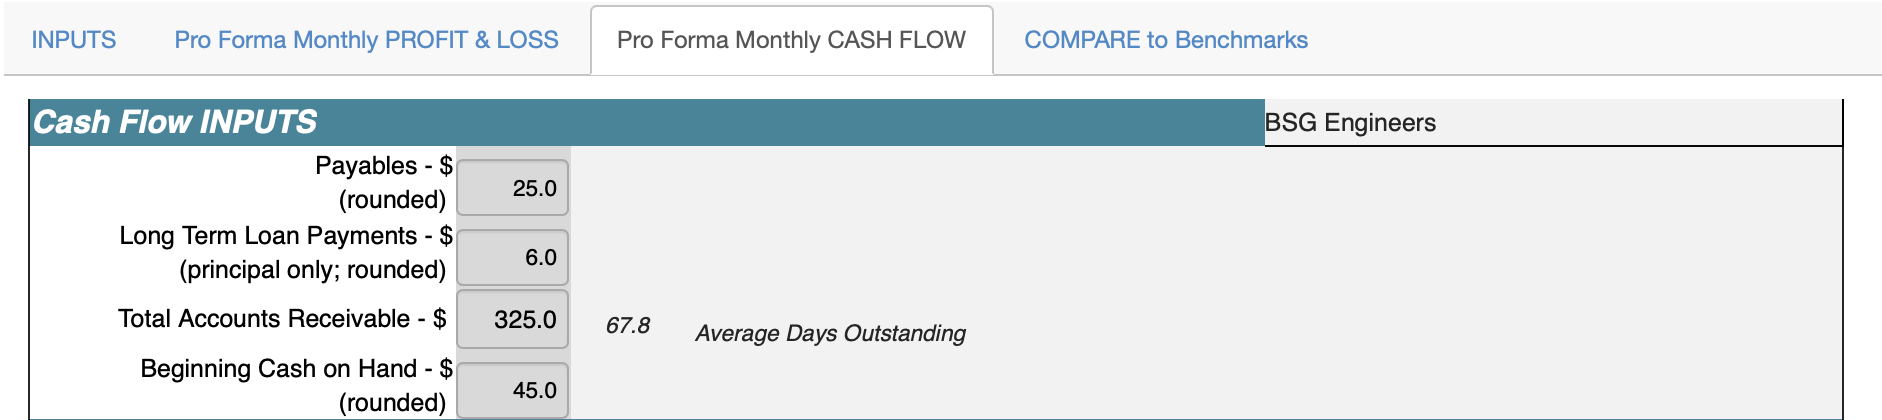Viewport: 1882px width, 420px height.
Task: Click the Beginning Cash on Hand input
Action: [x=513, y=390]
